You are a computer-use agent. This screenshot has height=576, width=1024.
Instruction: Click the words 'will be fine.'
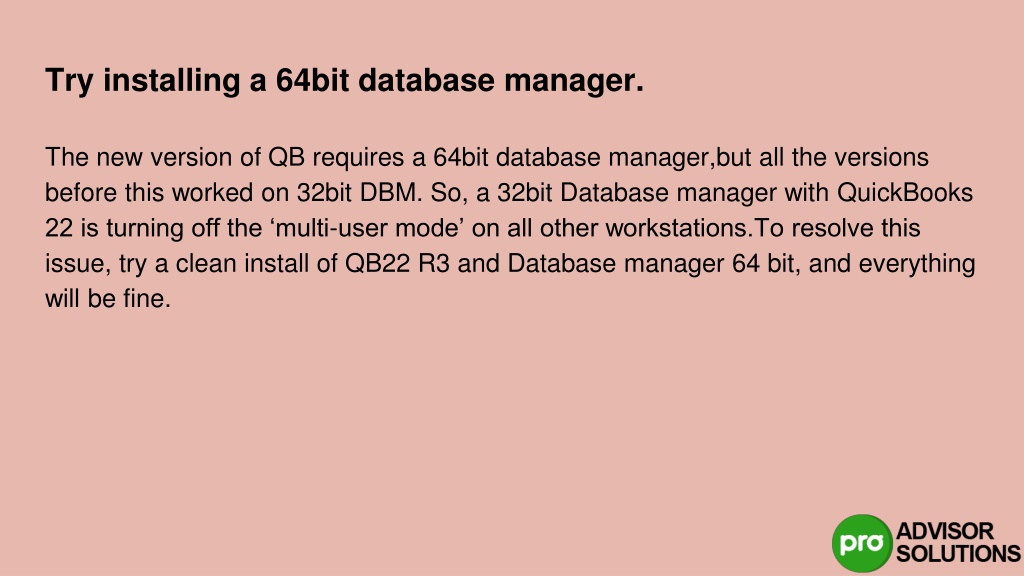[108, 298]
